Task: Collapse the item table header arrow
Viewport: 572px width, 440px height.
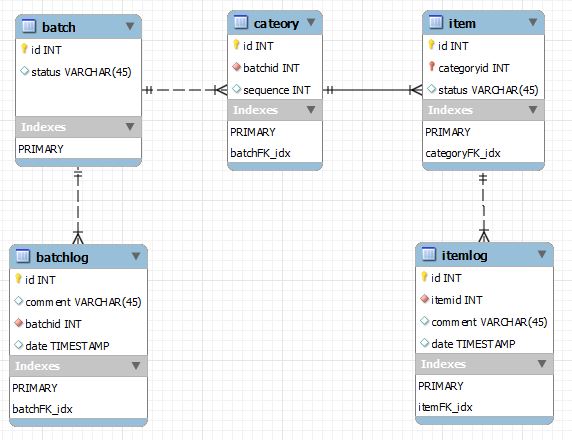Action: click(x=533, y=23)
